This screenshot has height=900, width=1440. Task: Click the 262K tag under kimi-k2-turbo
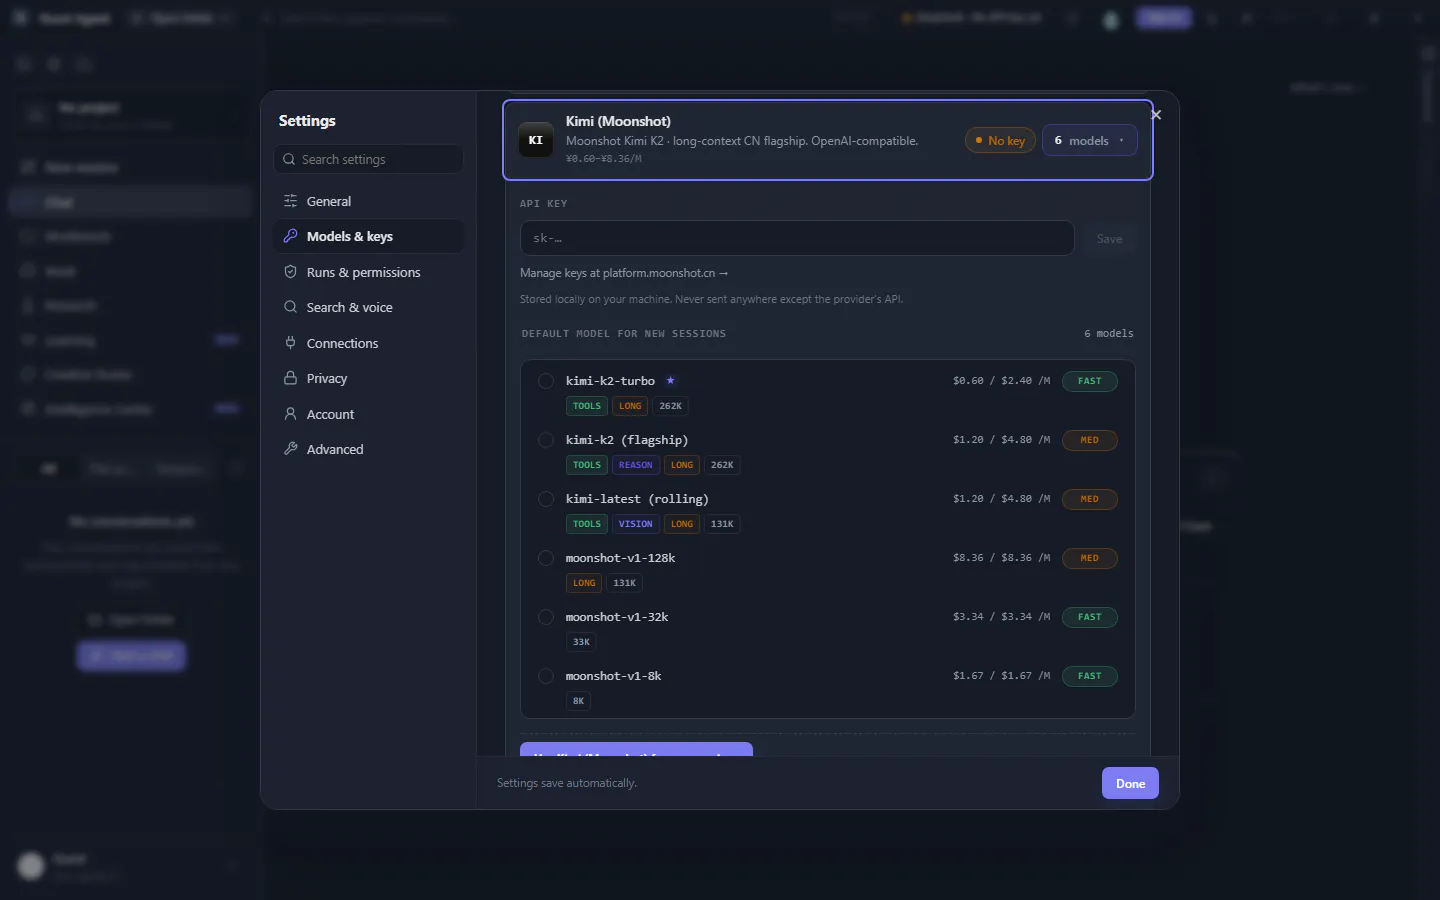tap(671, 406)
